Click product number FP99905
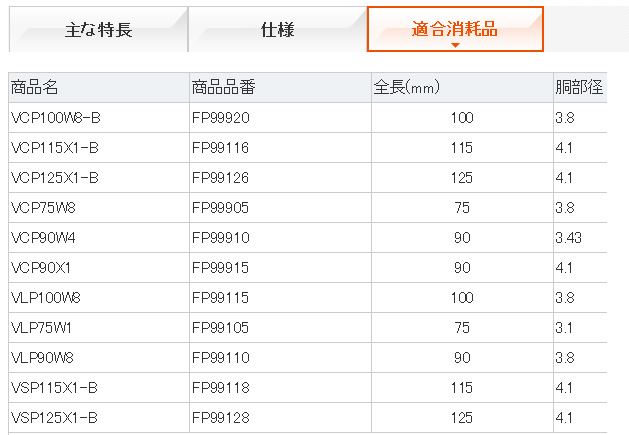This screenshot has width=629, height=435. 220,208
